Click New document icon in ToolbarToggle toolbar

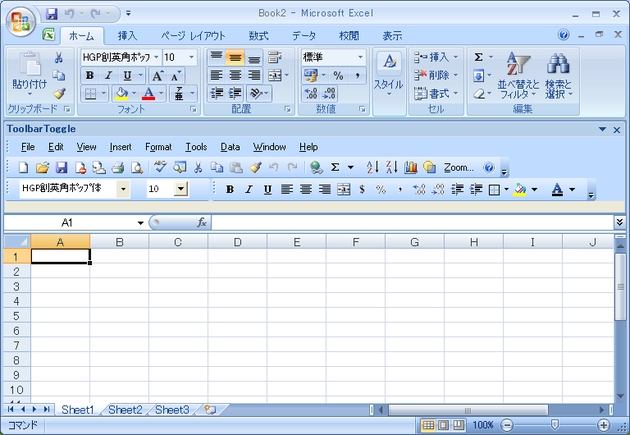click(23, 167)
